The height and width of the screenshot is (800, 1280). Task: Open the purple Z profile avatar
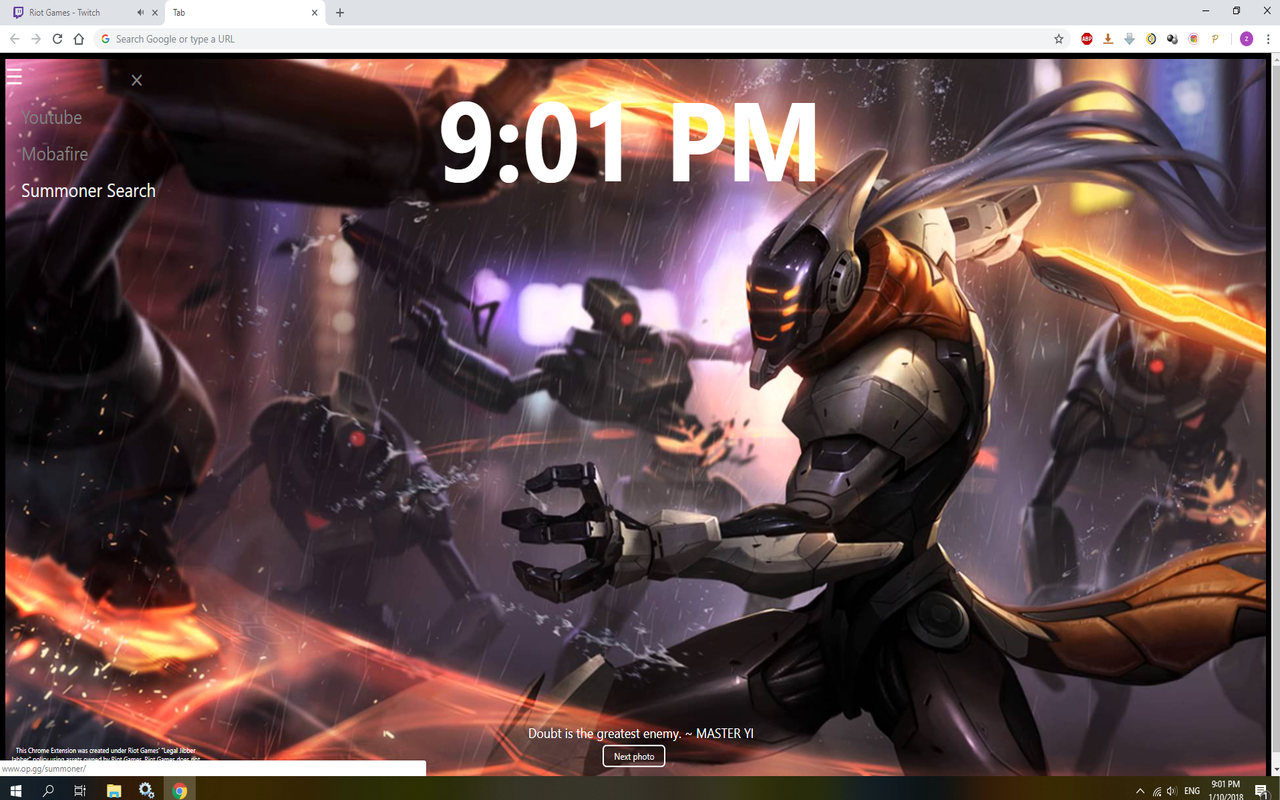(1246, 39)
